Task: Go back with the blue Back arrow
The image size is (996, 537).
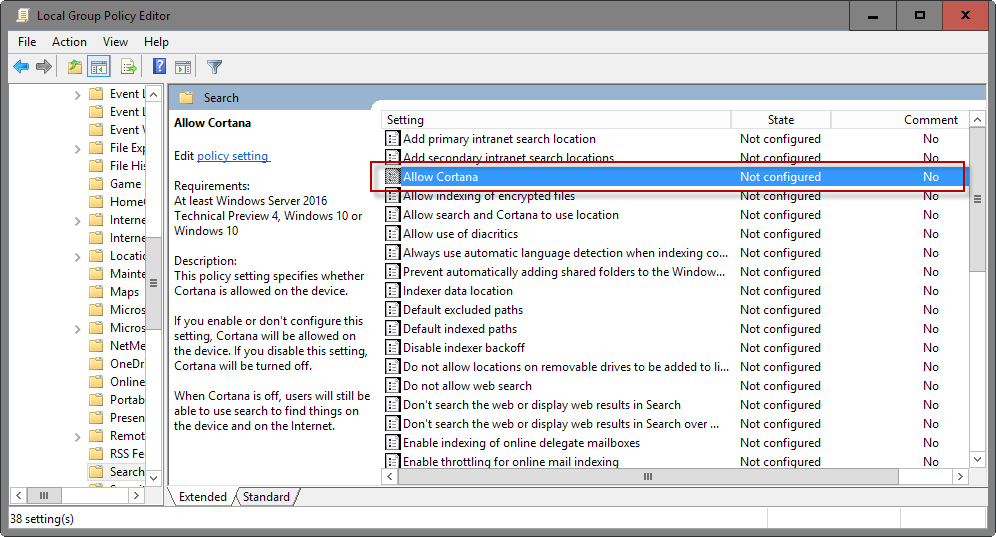Action: coord(21,67)
